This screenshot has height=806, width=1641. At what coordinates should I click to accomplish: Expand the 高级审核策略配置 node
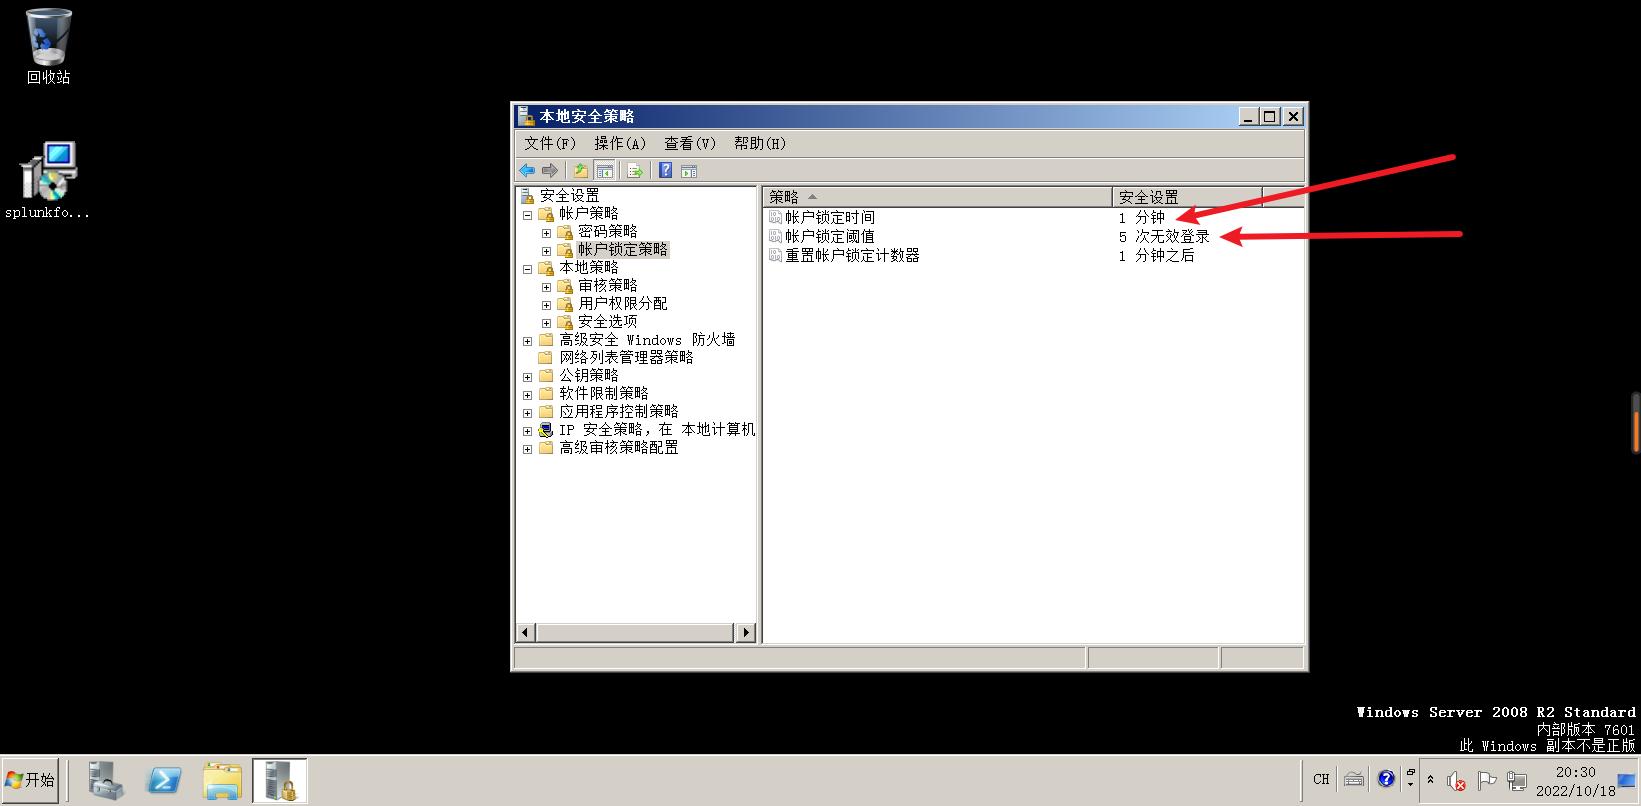527,449
